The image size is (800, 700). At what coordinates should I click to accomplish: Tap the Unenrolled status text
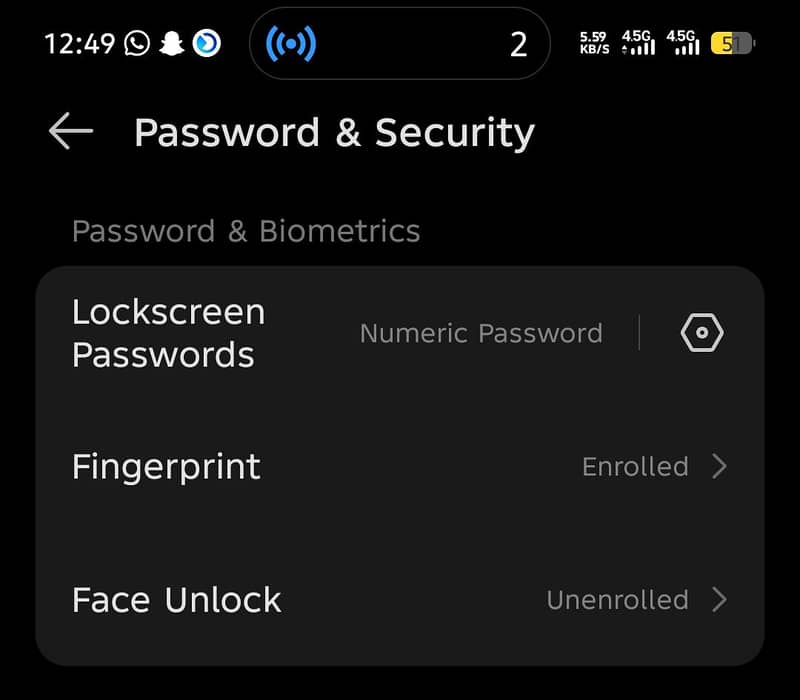[617, 599]
